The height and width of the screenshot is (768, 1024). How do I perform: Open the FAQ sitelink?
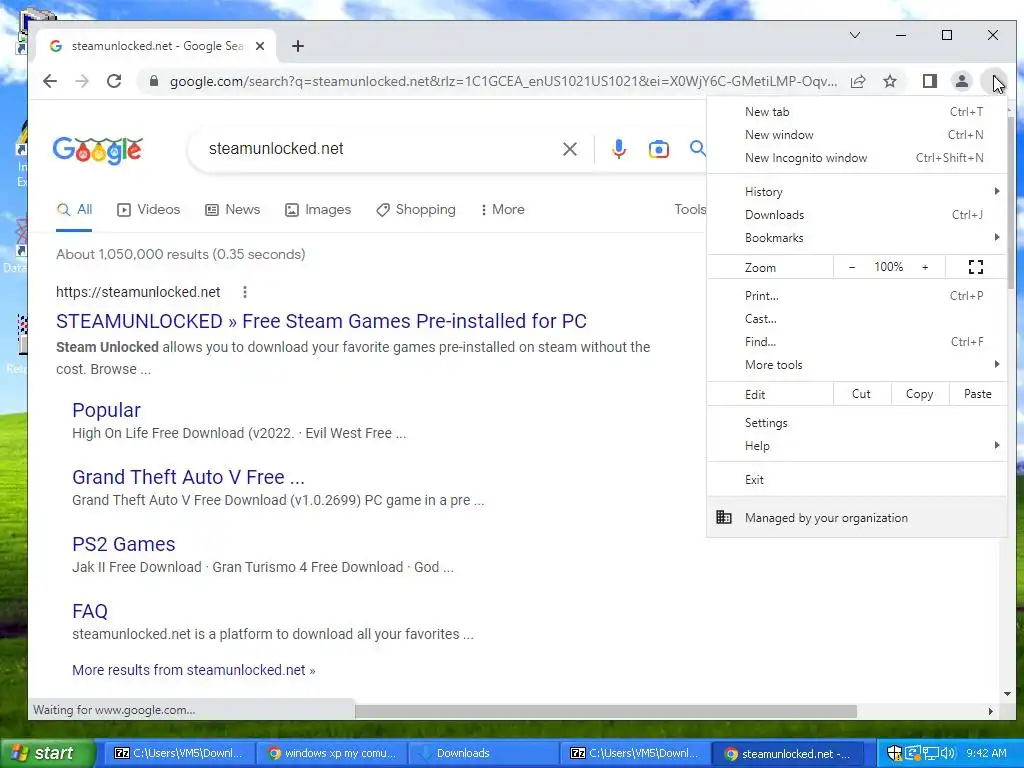[89, 611]
